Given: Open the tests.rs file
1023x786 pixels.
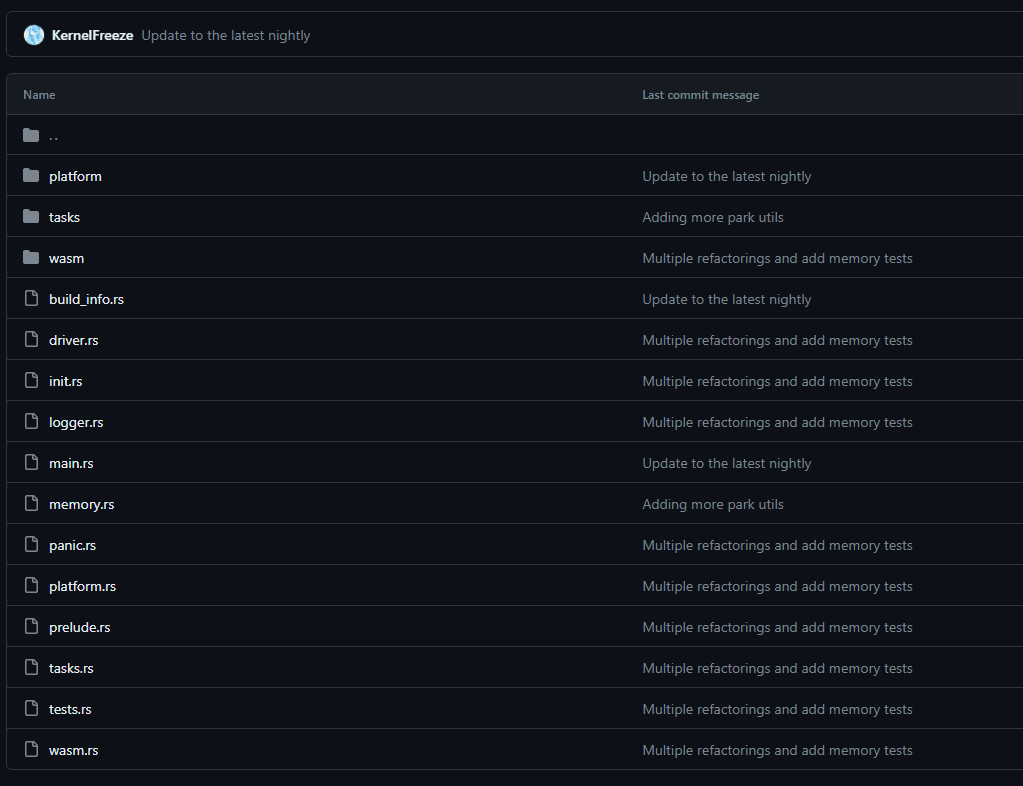Looking at the screenshot, I should 70,709.
